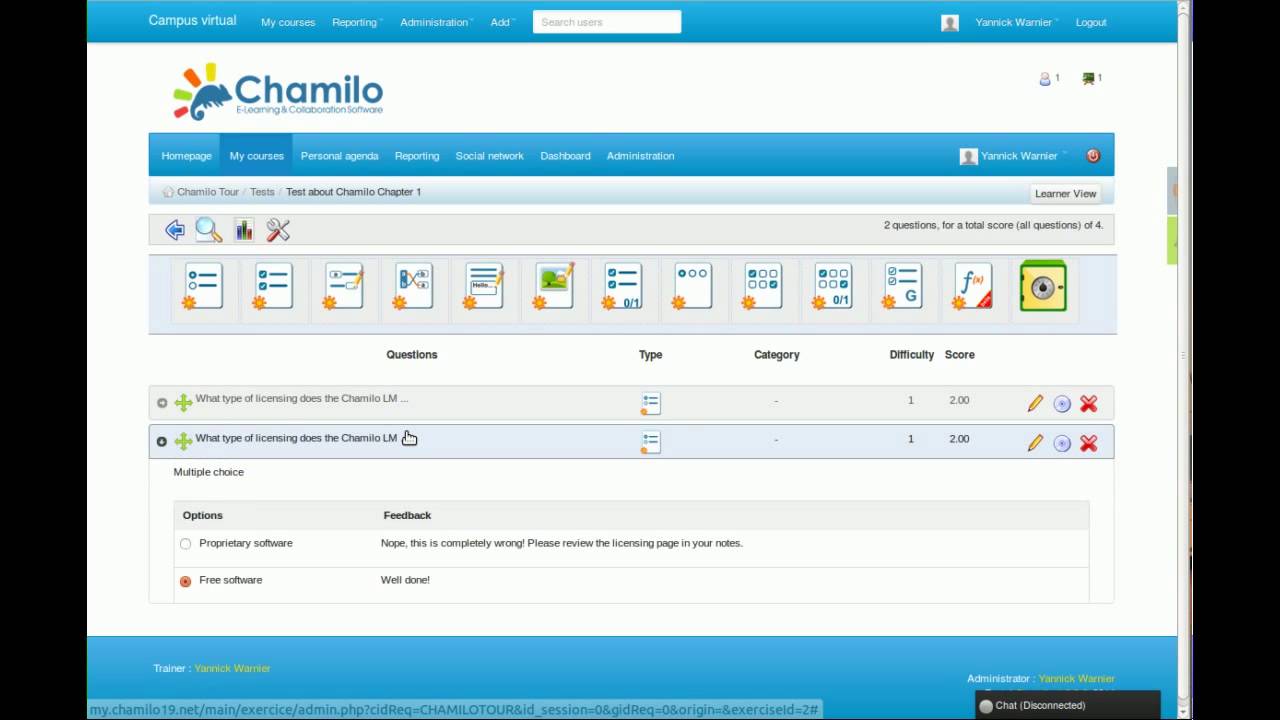This screenshot has height=720, width=1280.
Task: Click the user avatar in top bar
Action: tap(950, 23)
